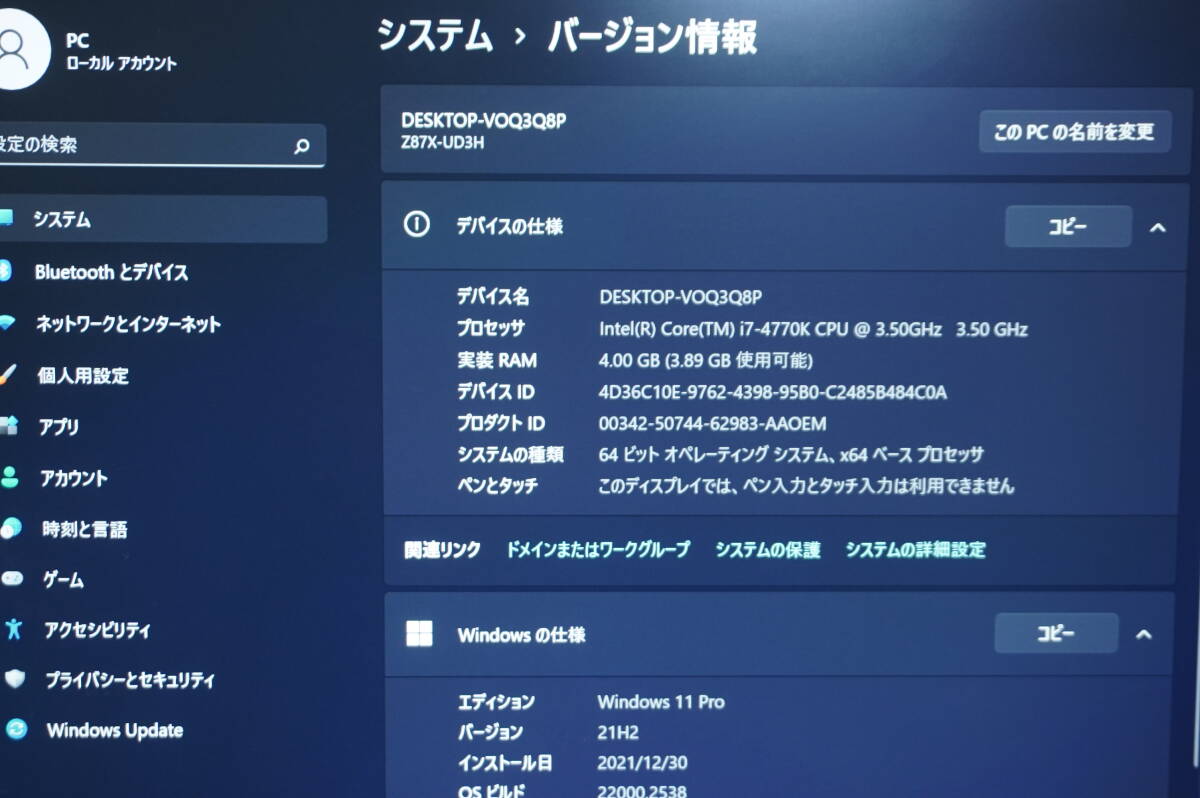
Task: Click the プロセッサ label
Action: (491, 328)
